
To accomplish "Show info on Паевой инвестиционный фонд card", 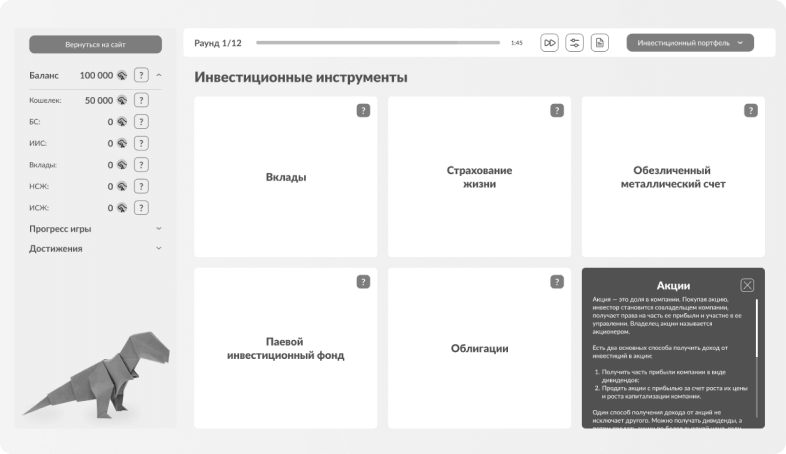I will point(363,282).
